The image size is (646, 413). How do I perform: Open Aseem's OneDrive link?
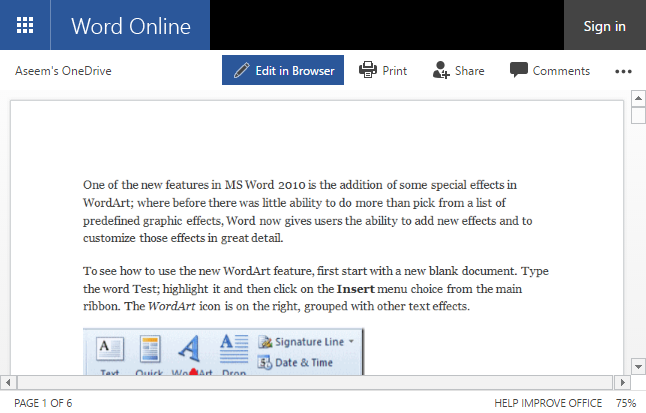63,71
